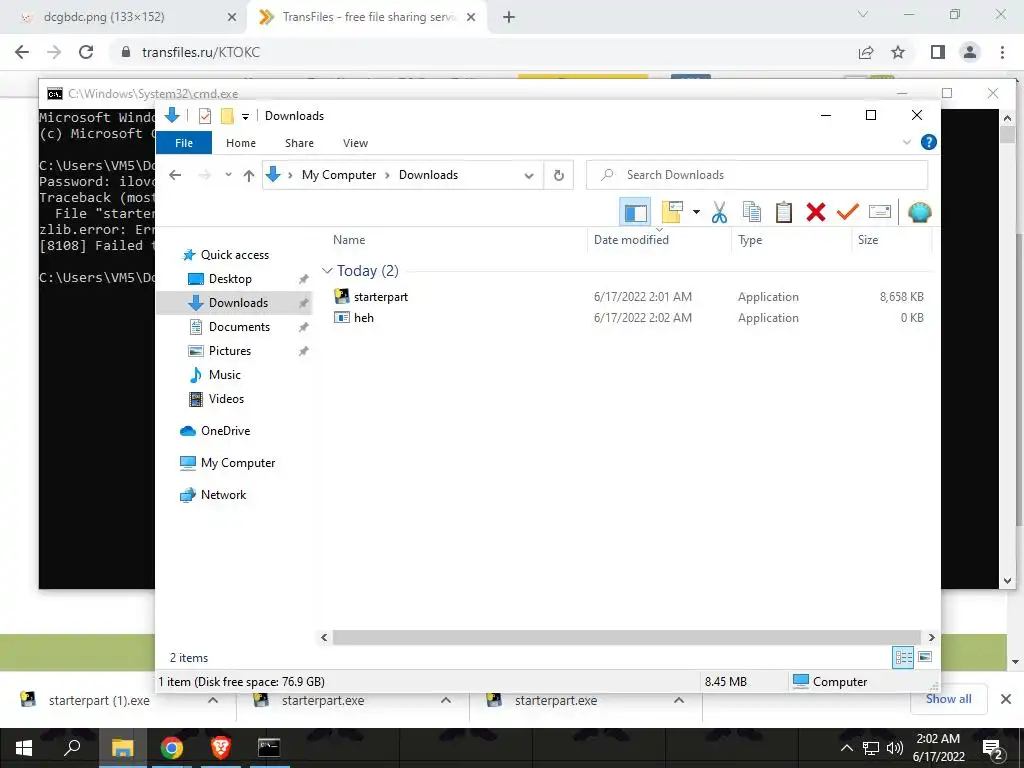Click the blue shell icon in toolbar
Viewport: 1024px width, 768px height.
pyautogui.click(x=920, y=212)
